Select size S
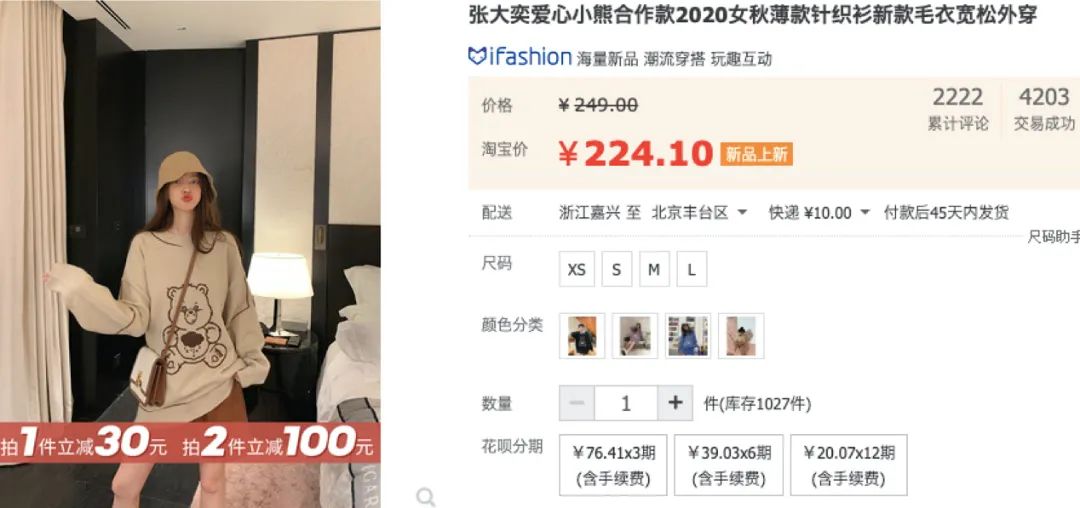Screen dimensions: 1080x508 (616, 270)
